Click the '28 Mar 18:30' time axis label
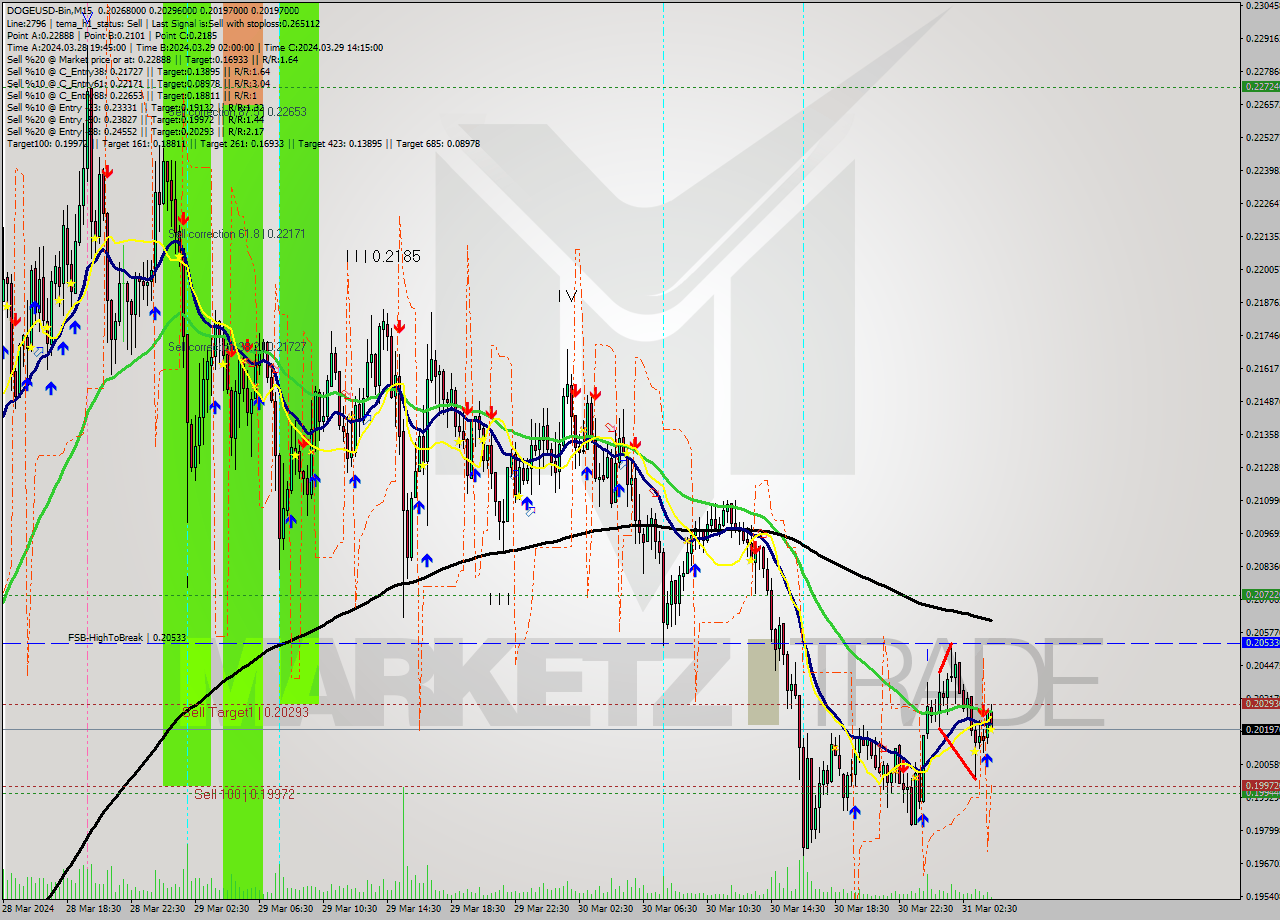Viewport: 1280px width, 920px height. (94, 909)
